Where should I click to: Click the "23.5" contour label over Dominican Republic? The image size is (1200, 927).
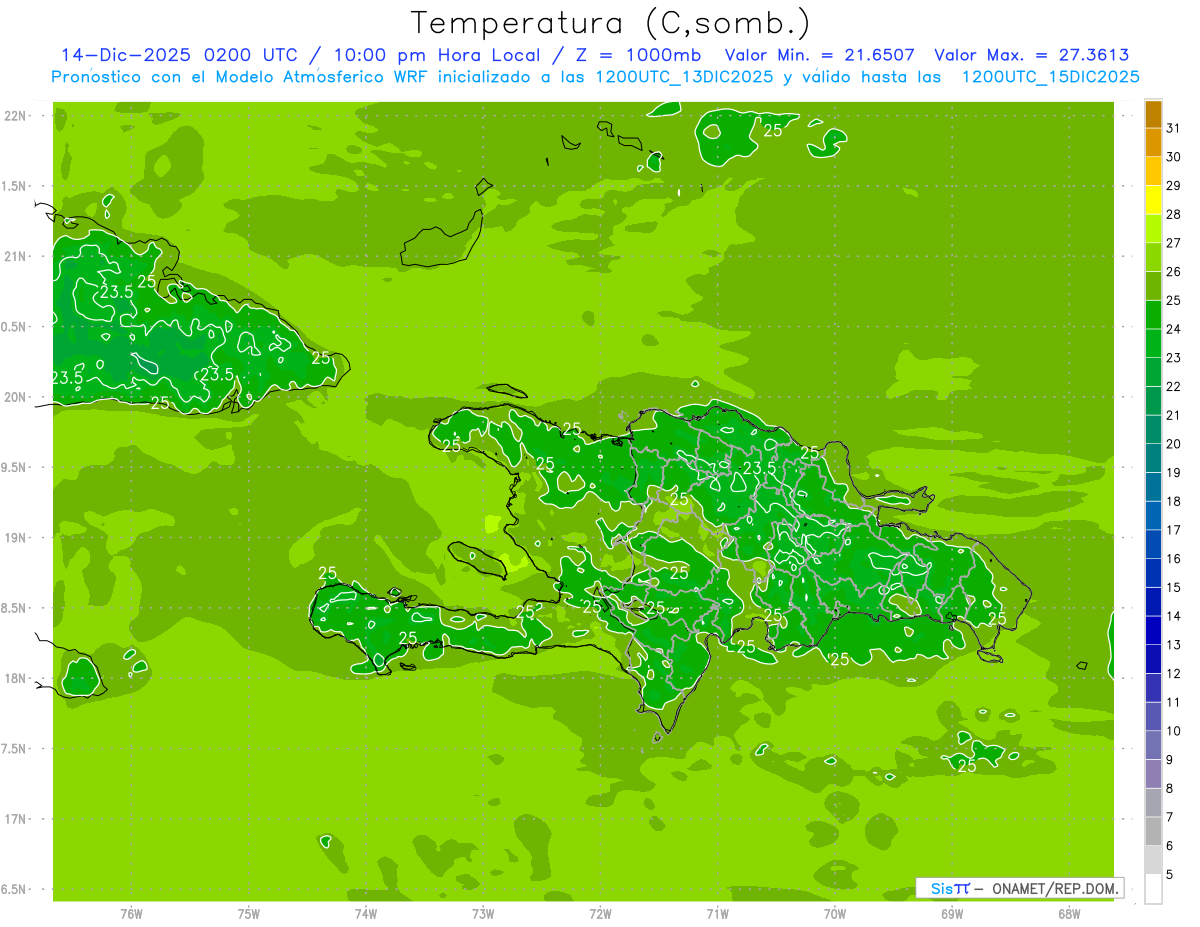pos(760,468)
